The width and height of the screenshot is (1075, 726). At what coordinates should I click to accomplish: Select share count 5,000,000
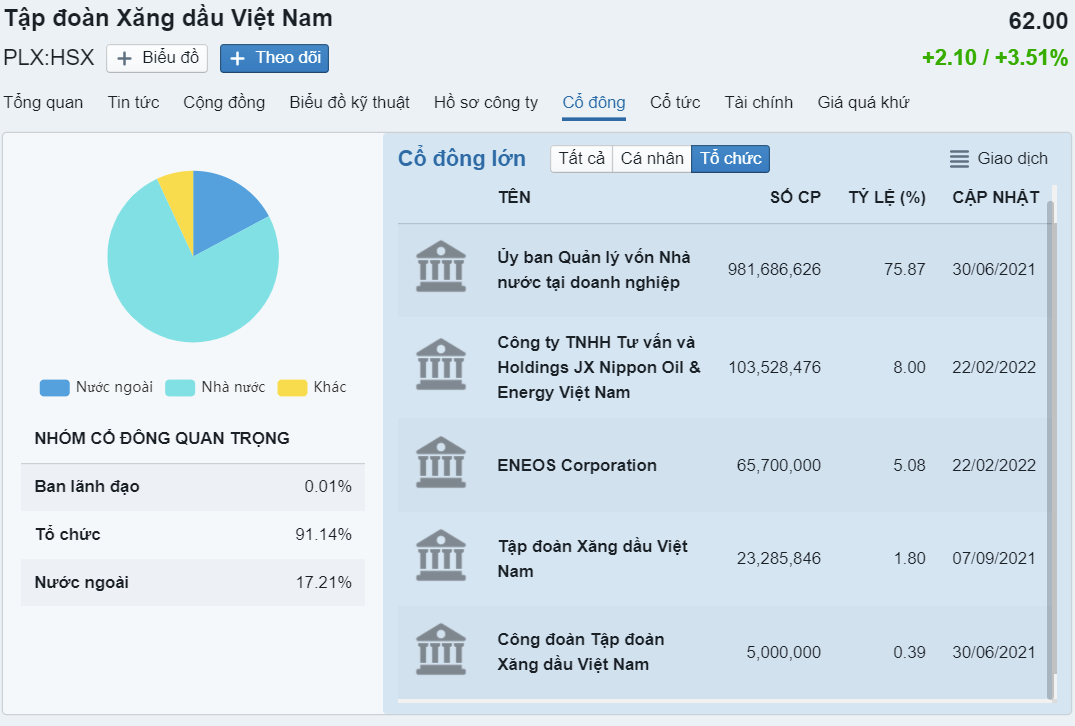click(x=783, y=652)
